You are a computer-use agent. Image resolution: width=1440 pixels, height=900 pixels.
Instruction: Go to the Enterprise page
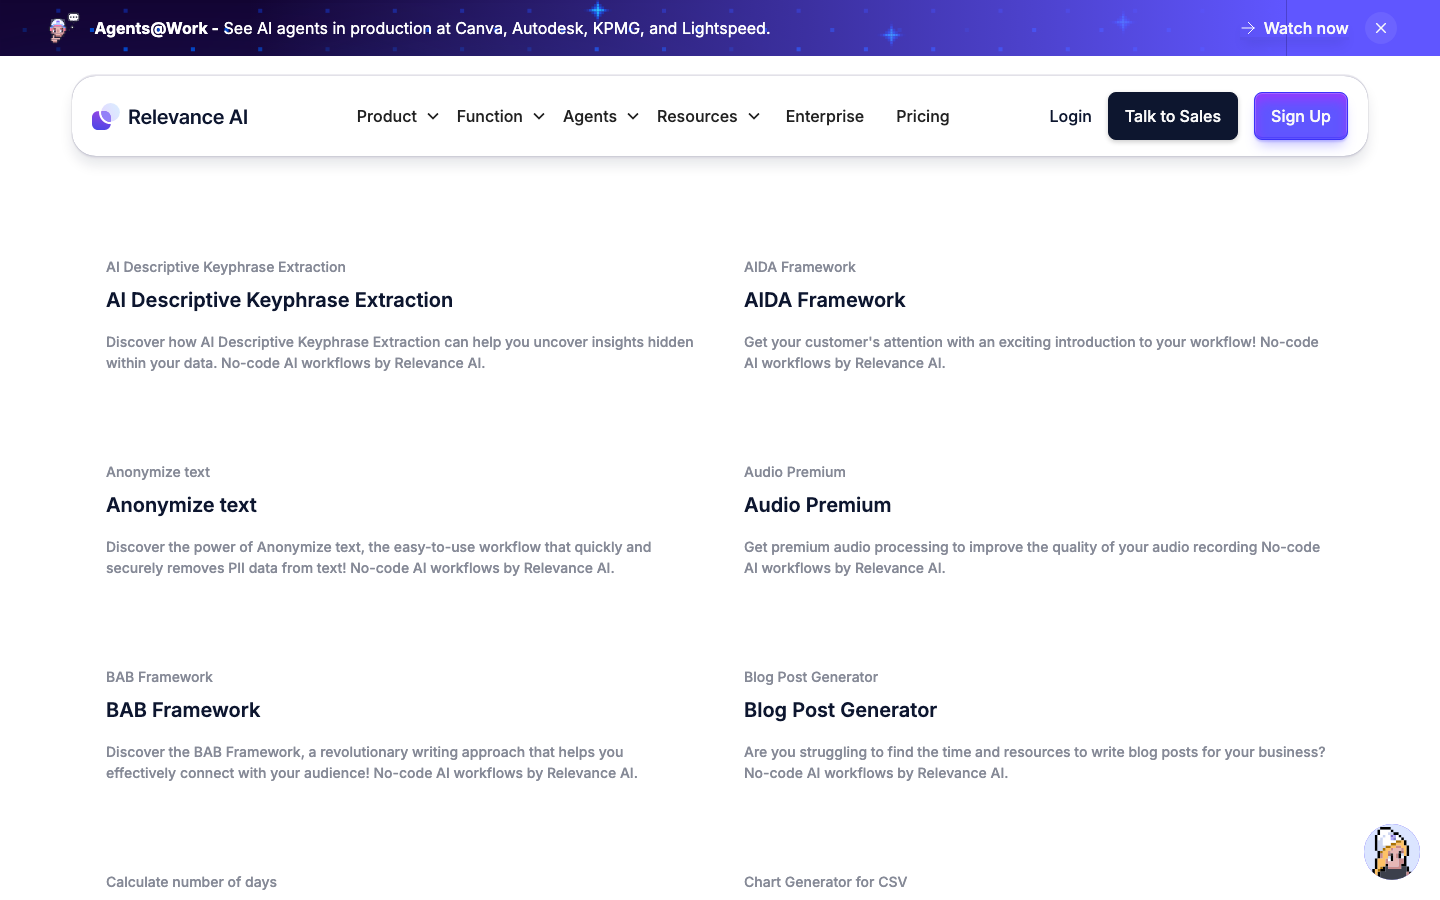coord(824,116)
